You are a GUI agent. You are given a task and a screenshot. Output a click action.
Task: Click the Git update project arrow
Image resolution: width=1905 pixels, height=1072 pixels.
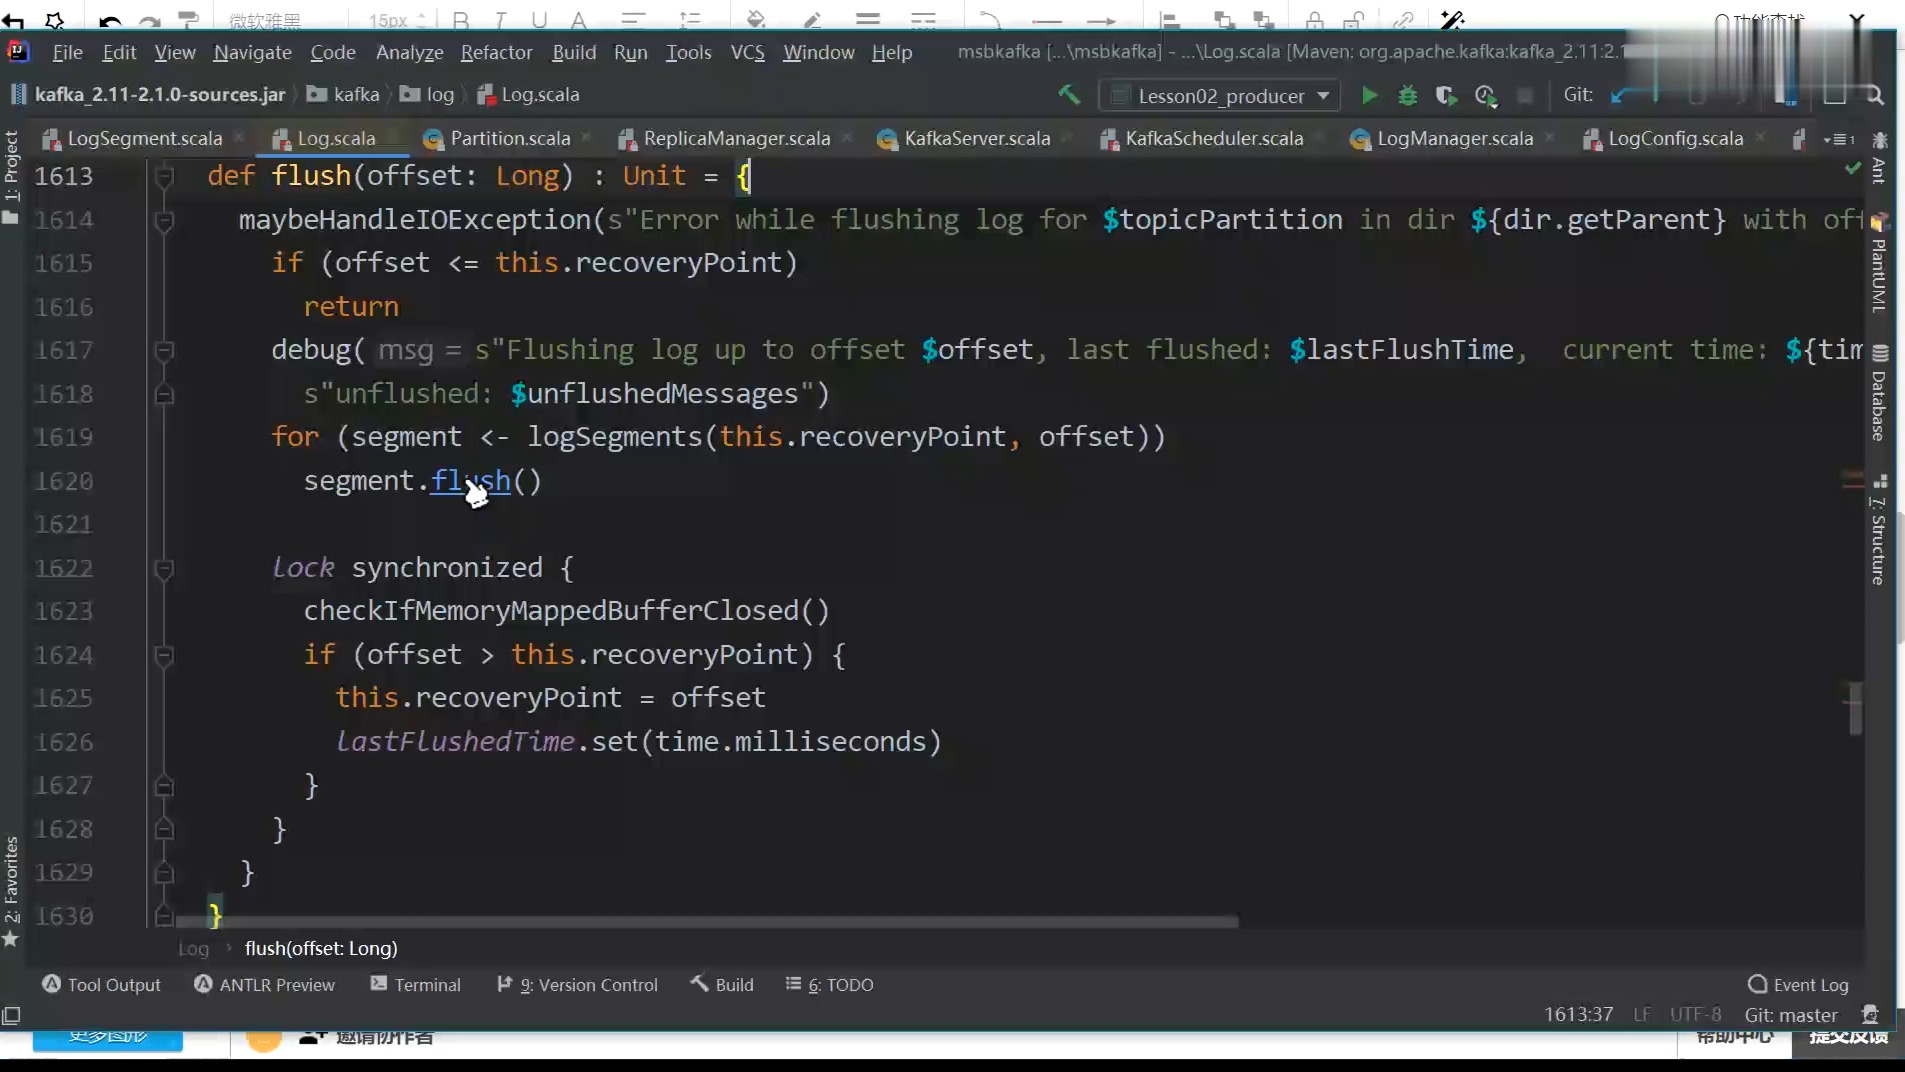(x=1620, y=95)
